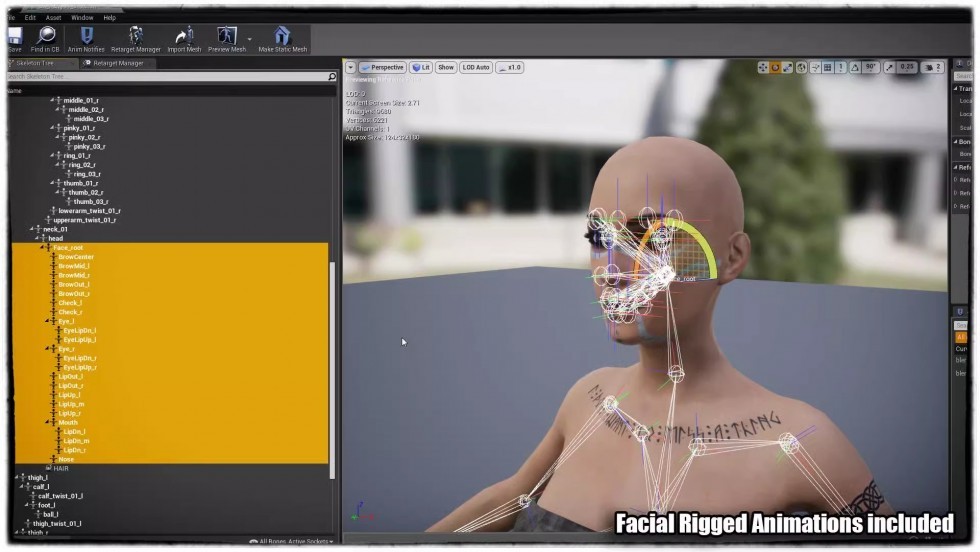Click search magnifier icon in skeleton tree
Screen dimensions: 980x552
332,76
